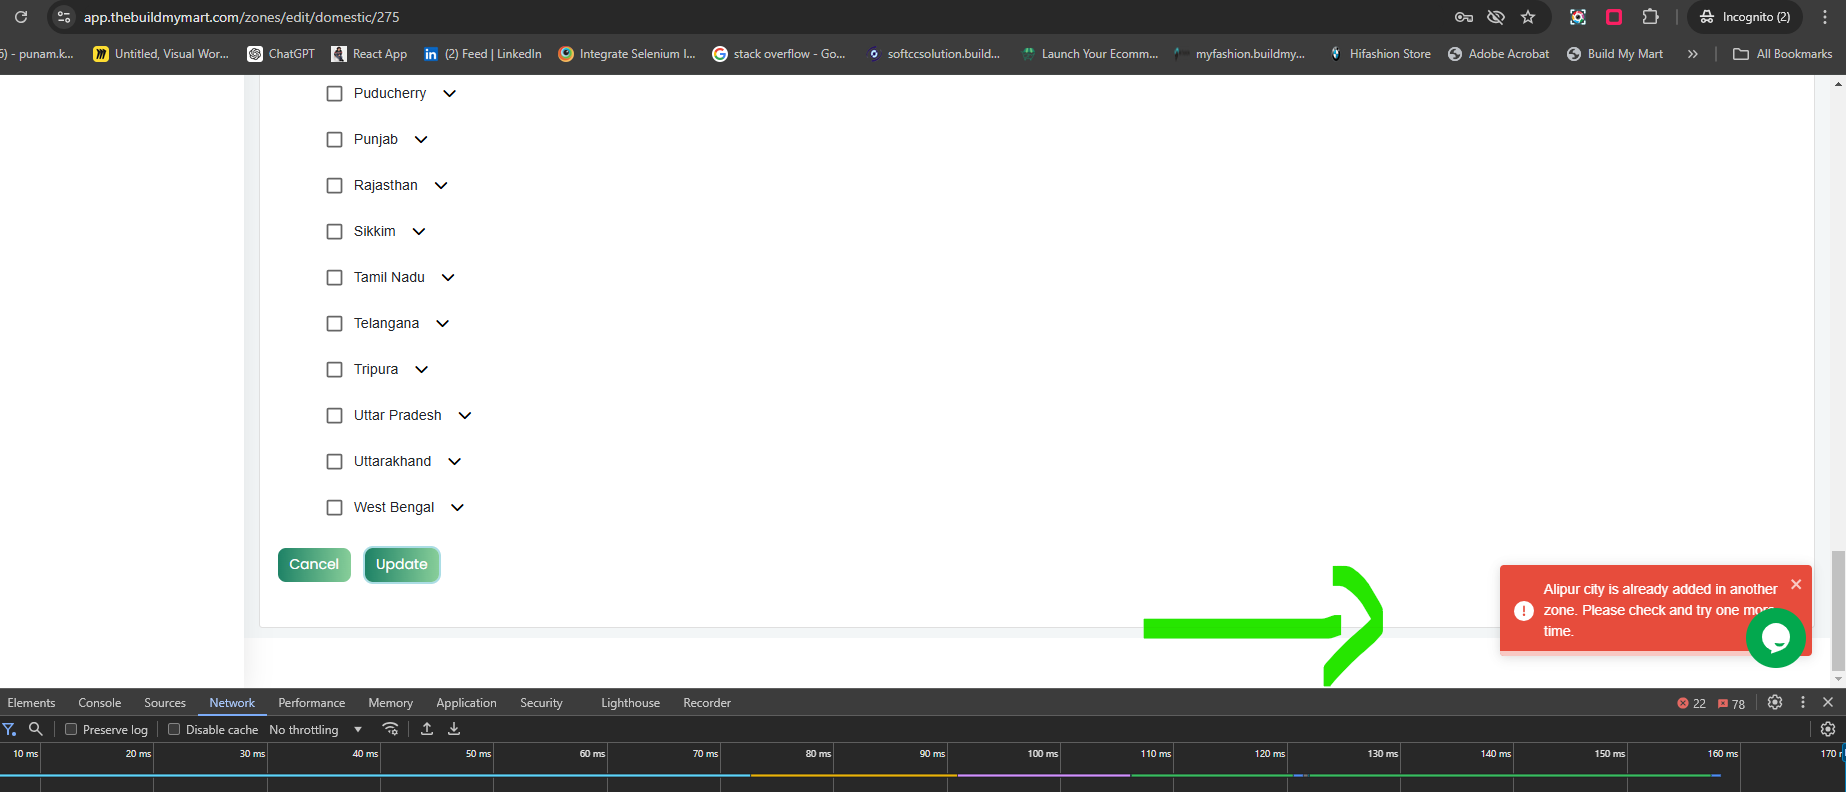Switch to the DevTools Performance tab
This screenshot has width=1846, height=792.
coord(312,703)
